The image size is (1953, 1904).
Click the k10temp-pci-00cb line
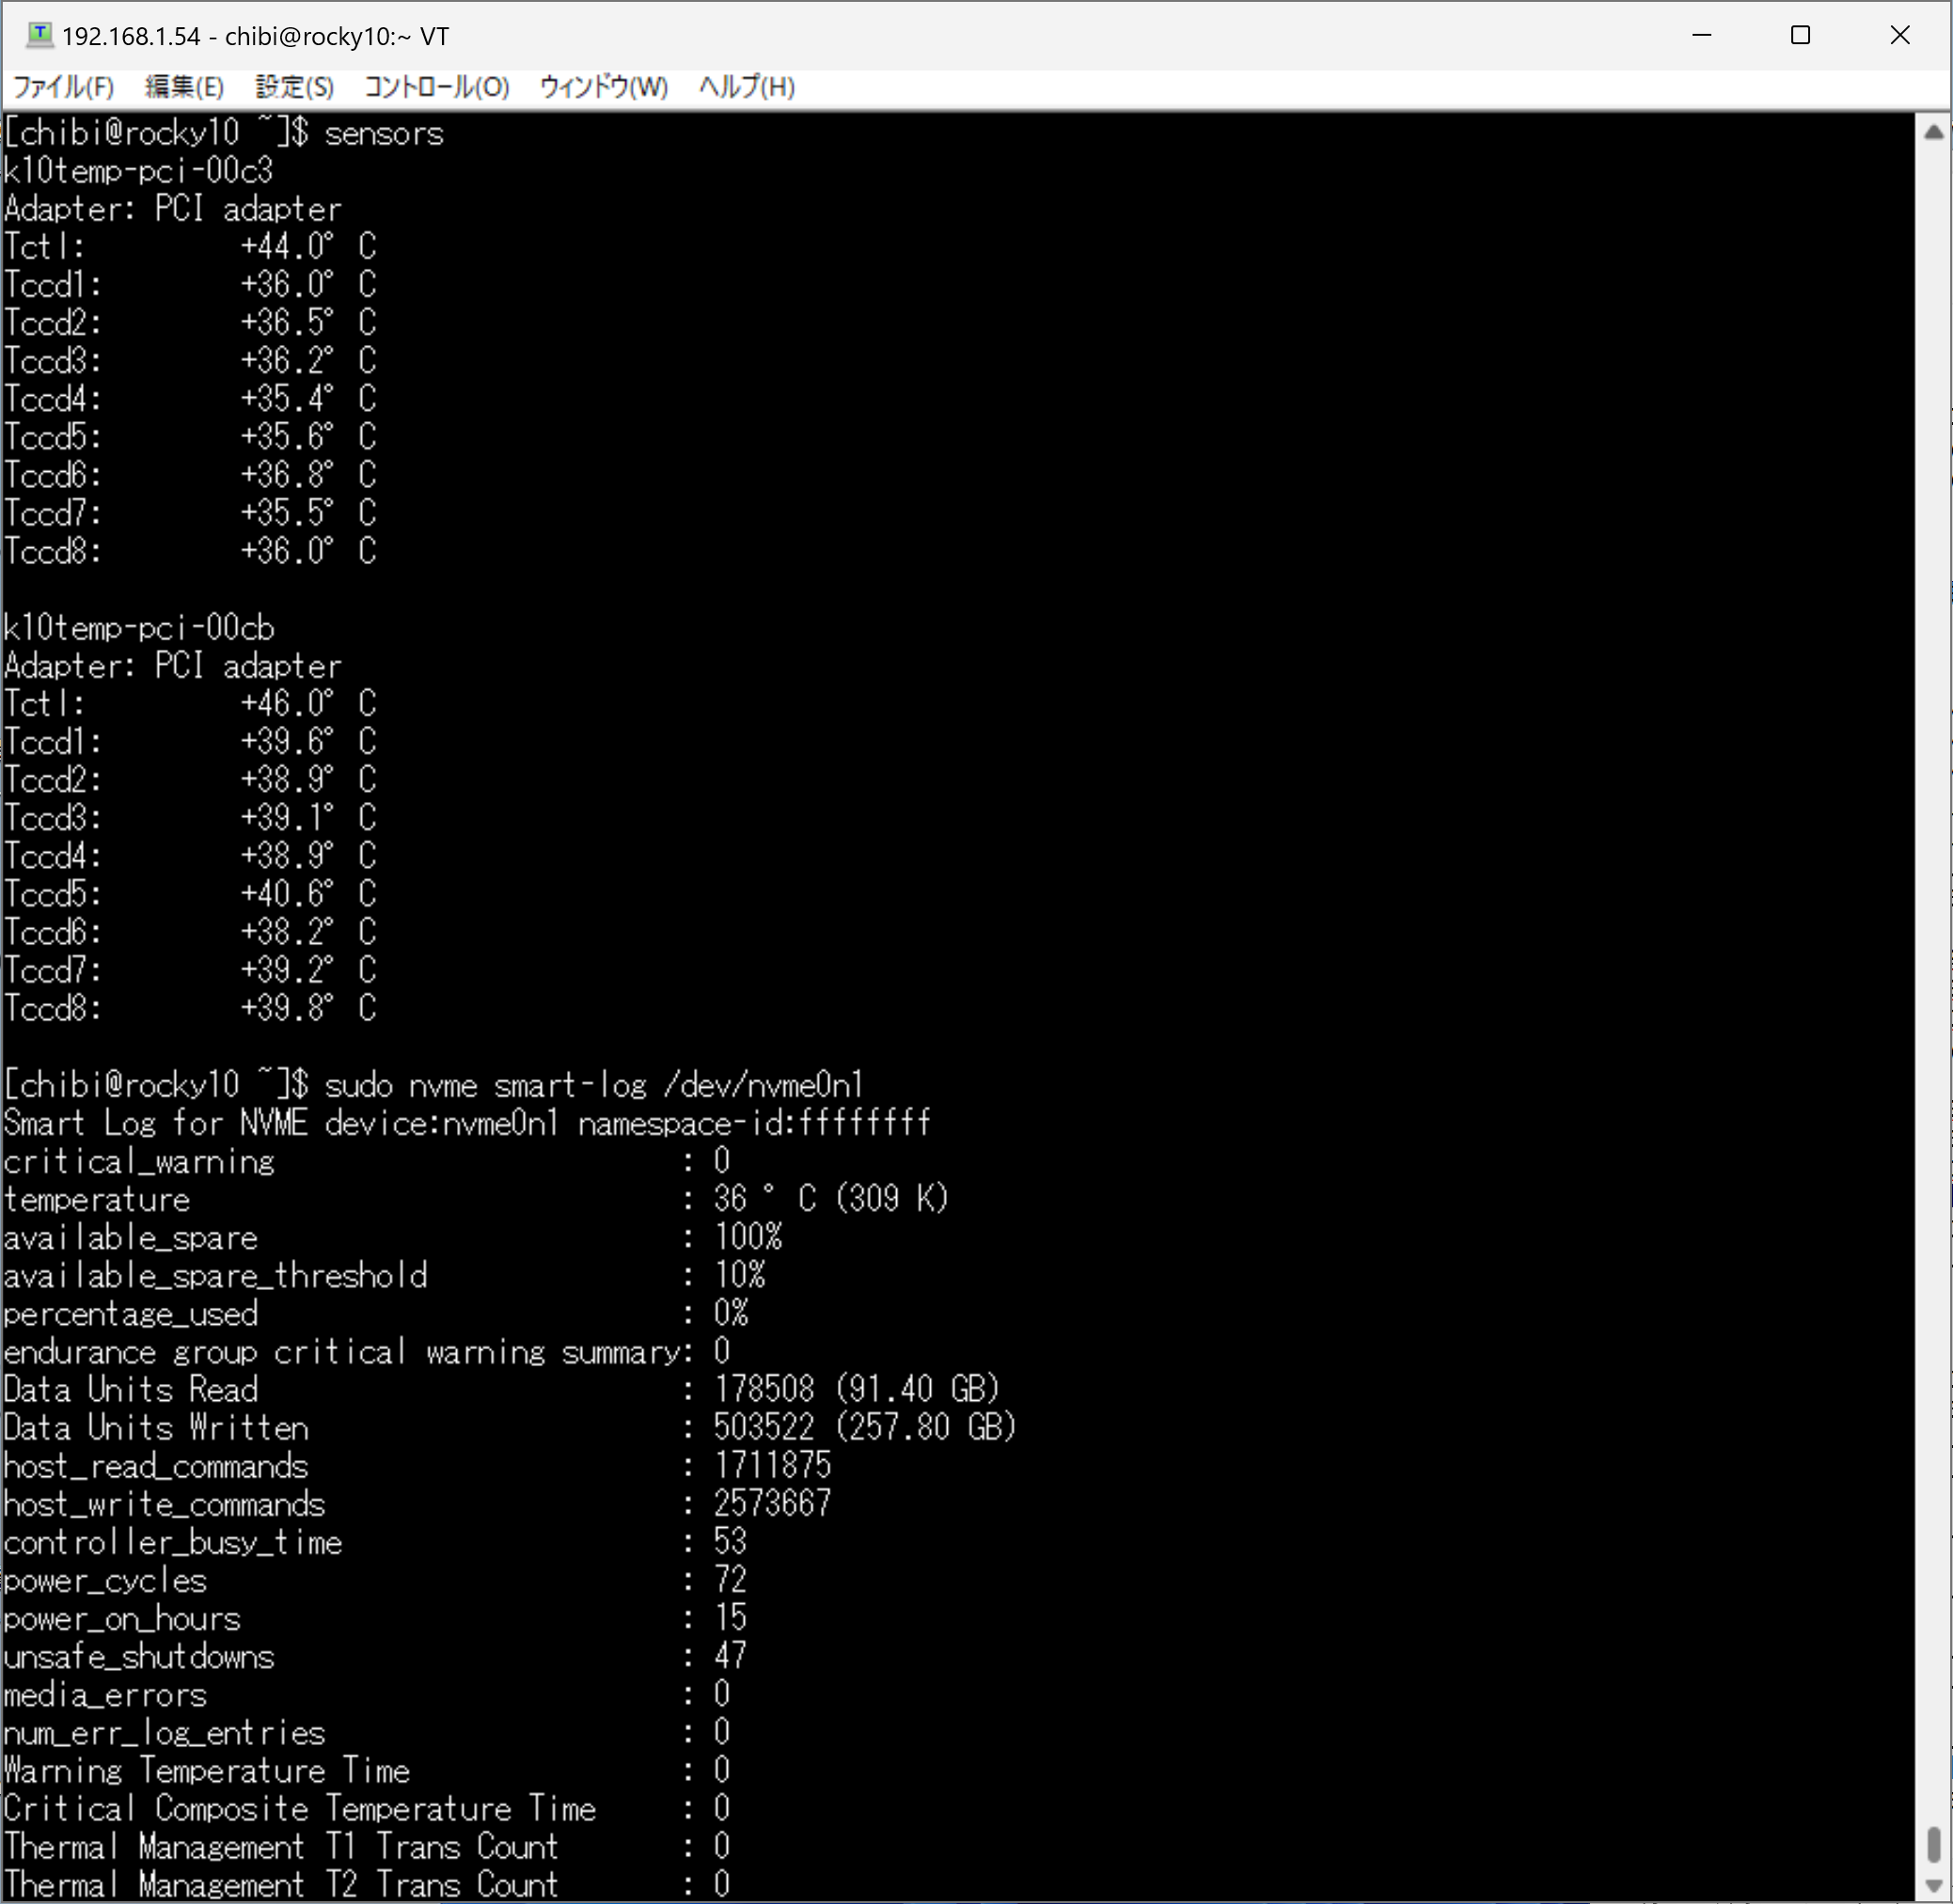coord(139,628)
